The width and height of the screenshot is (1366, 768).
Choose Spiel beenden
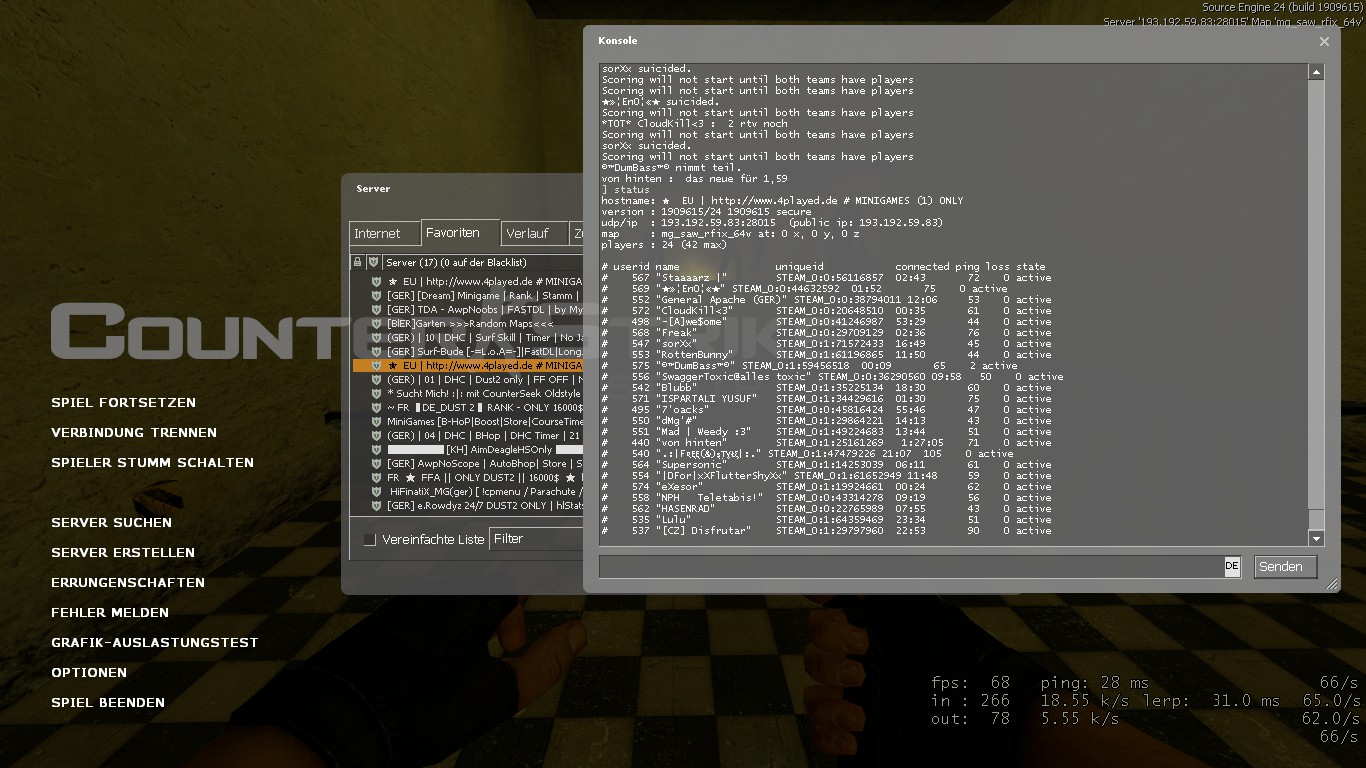(x=108, y=703)
